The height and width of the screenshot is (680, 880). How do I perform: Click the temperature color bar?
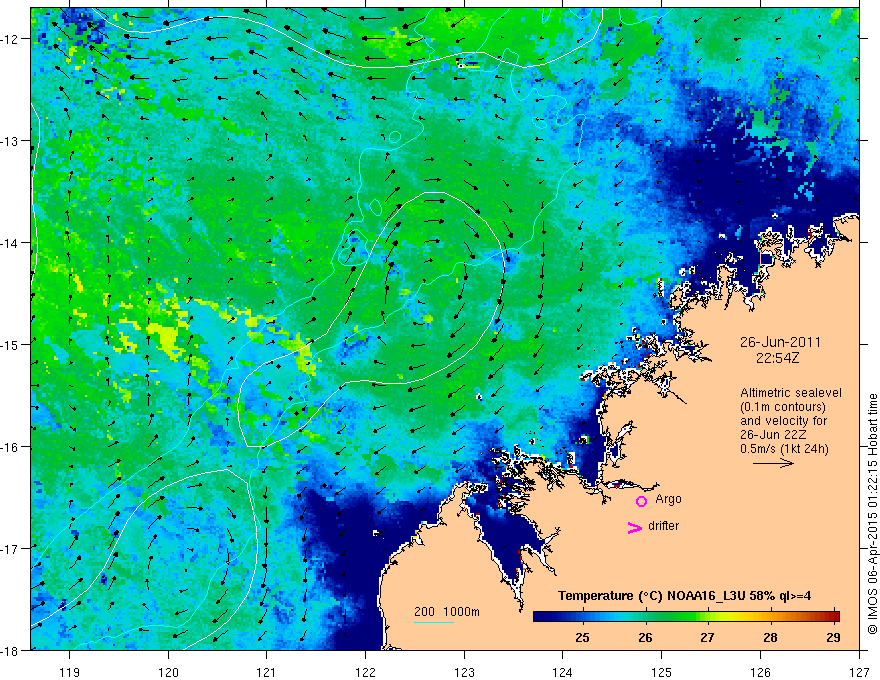point(686,617)
